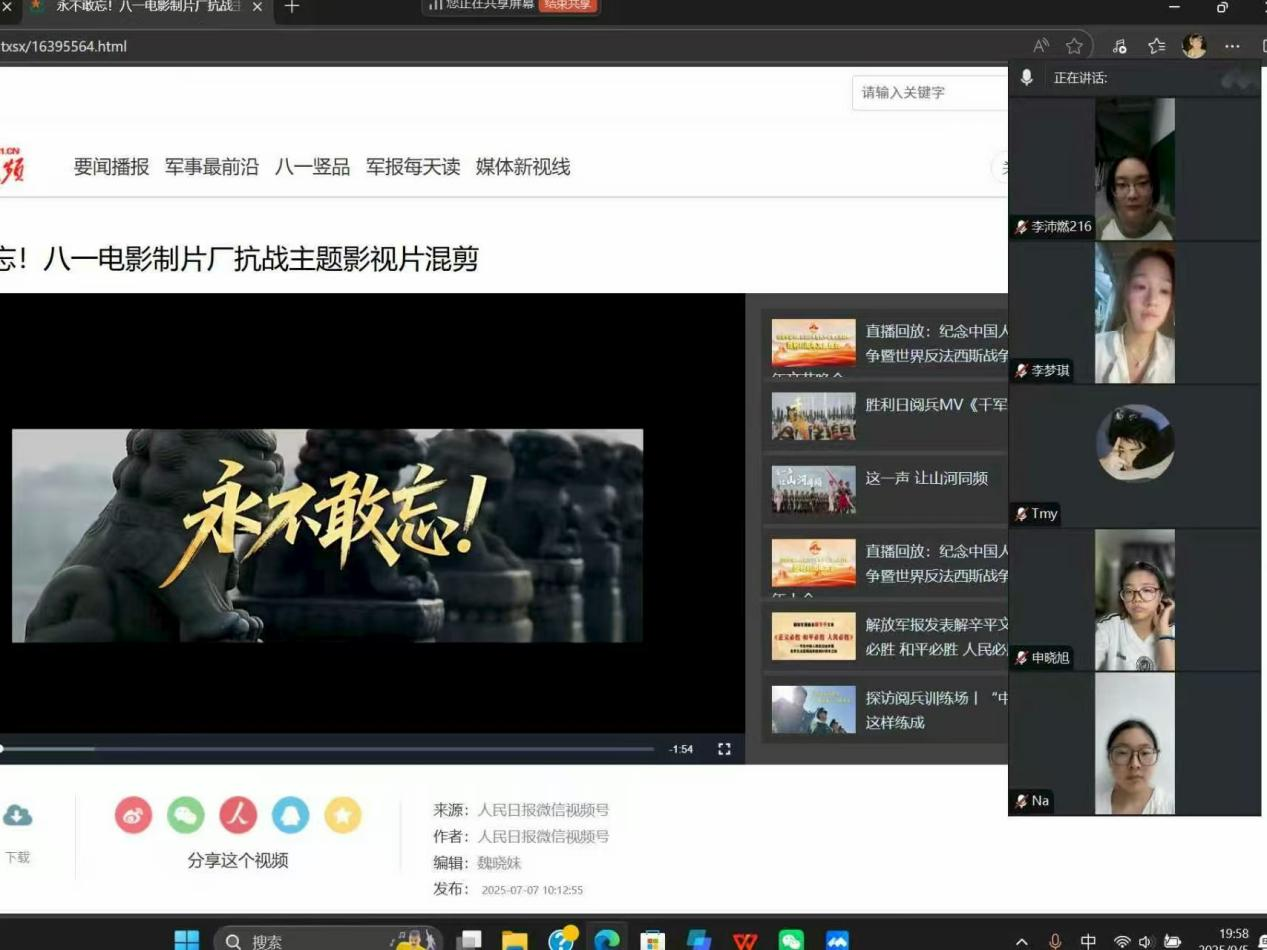Share video via WeChat icon
The width and height of the screenshot is (1267, 950).
coord(185,816)
